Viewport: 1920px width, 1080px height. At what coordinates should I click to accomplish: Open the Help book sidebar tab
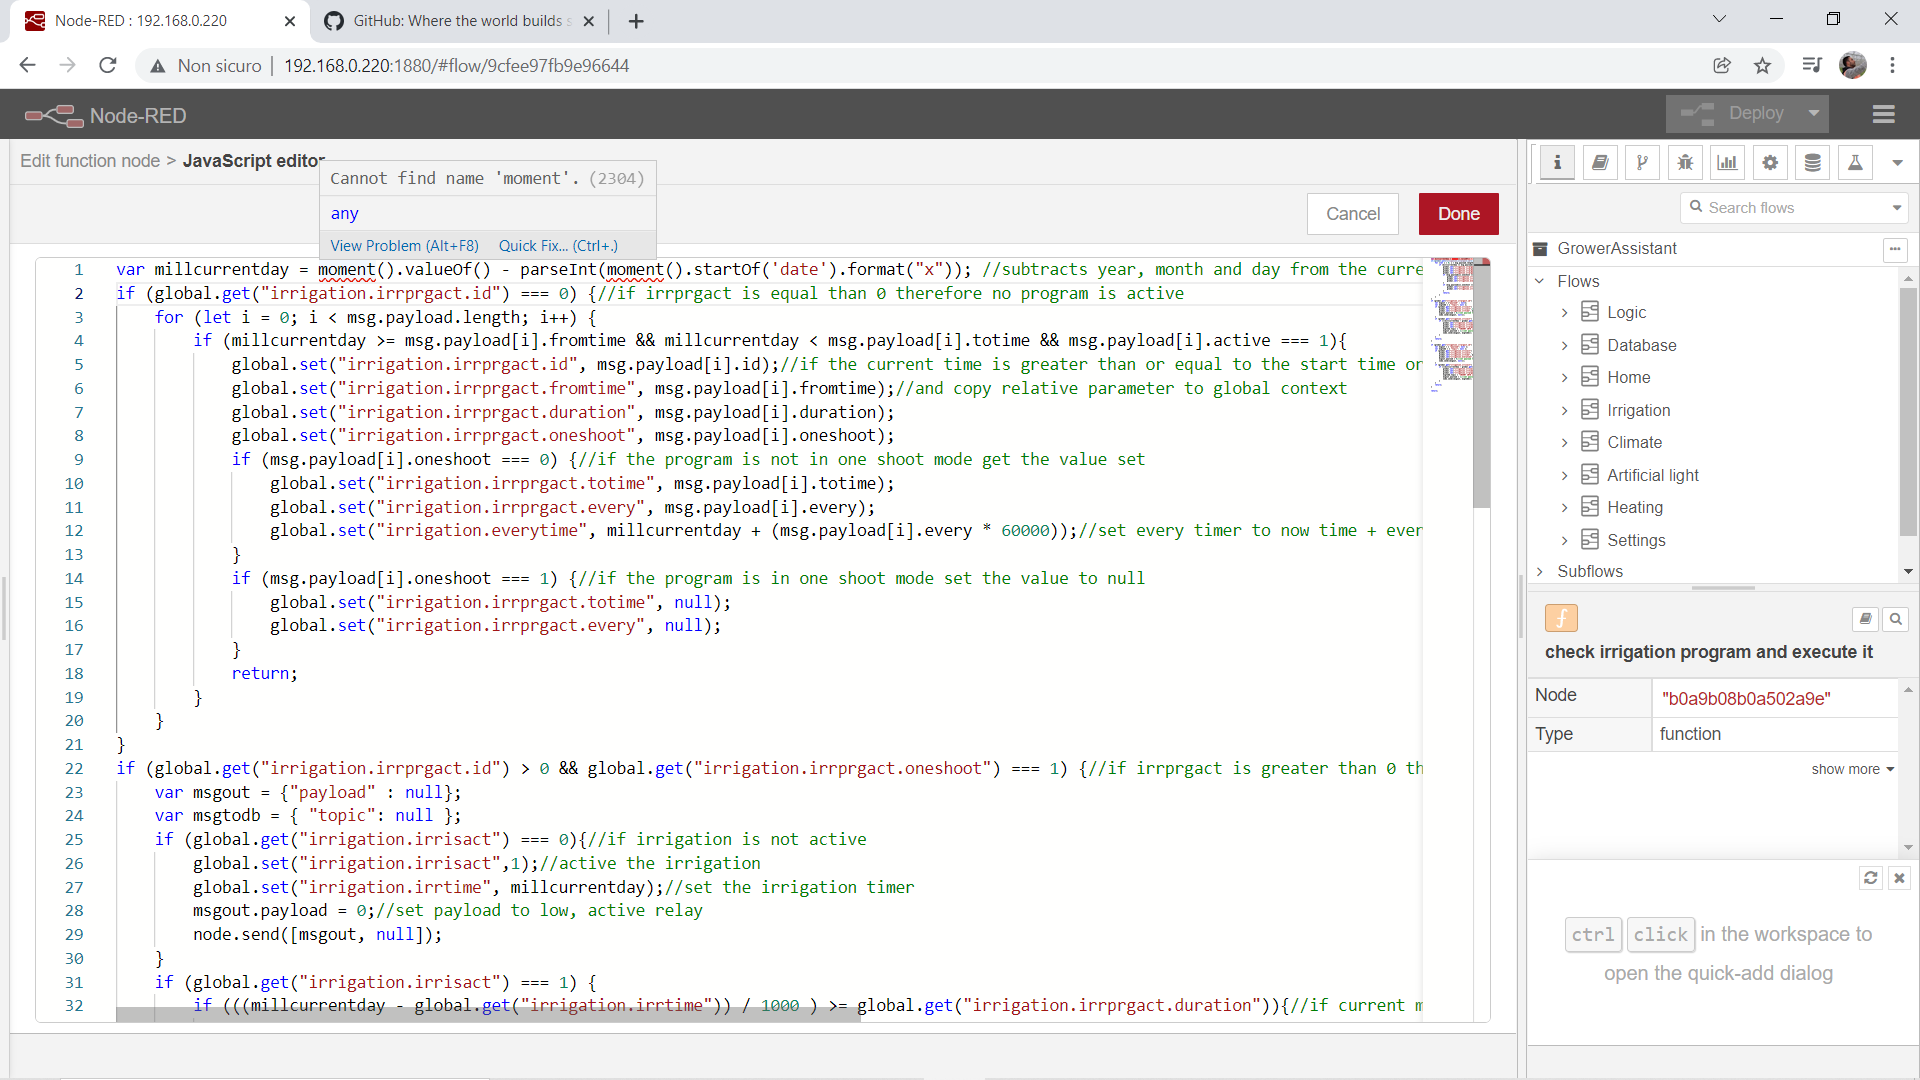click(1600, 163)
